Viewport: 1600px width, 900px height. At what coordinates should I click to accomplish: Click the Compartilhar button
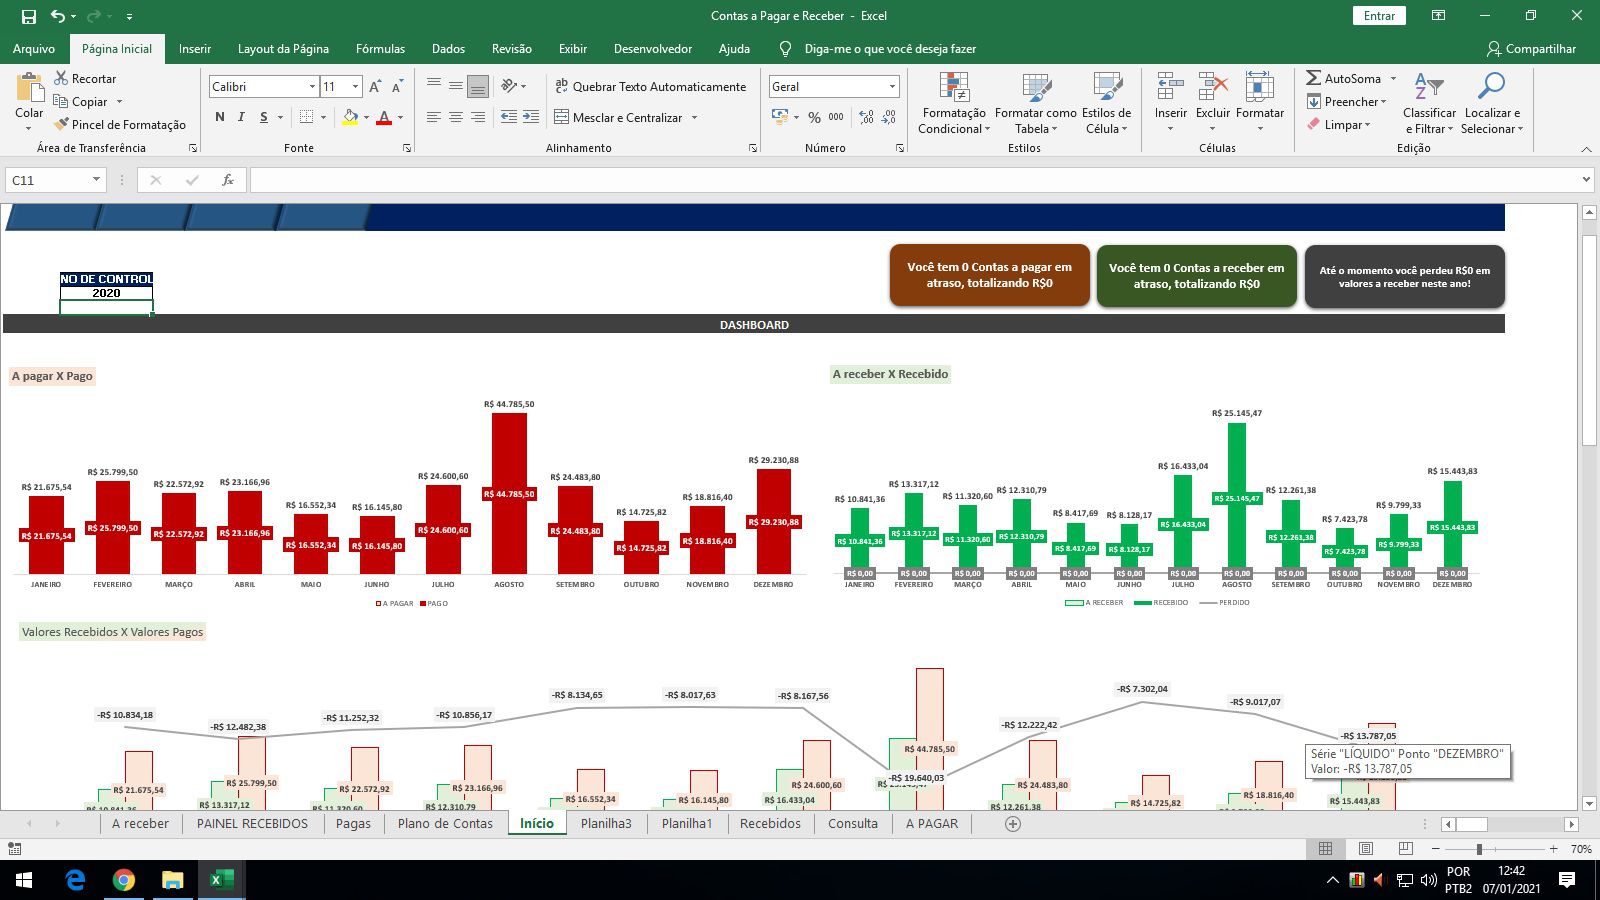[x=1531, y=48]
